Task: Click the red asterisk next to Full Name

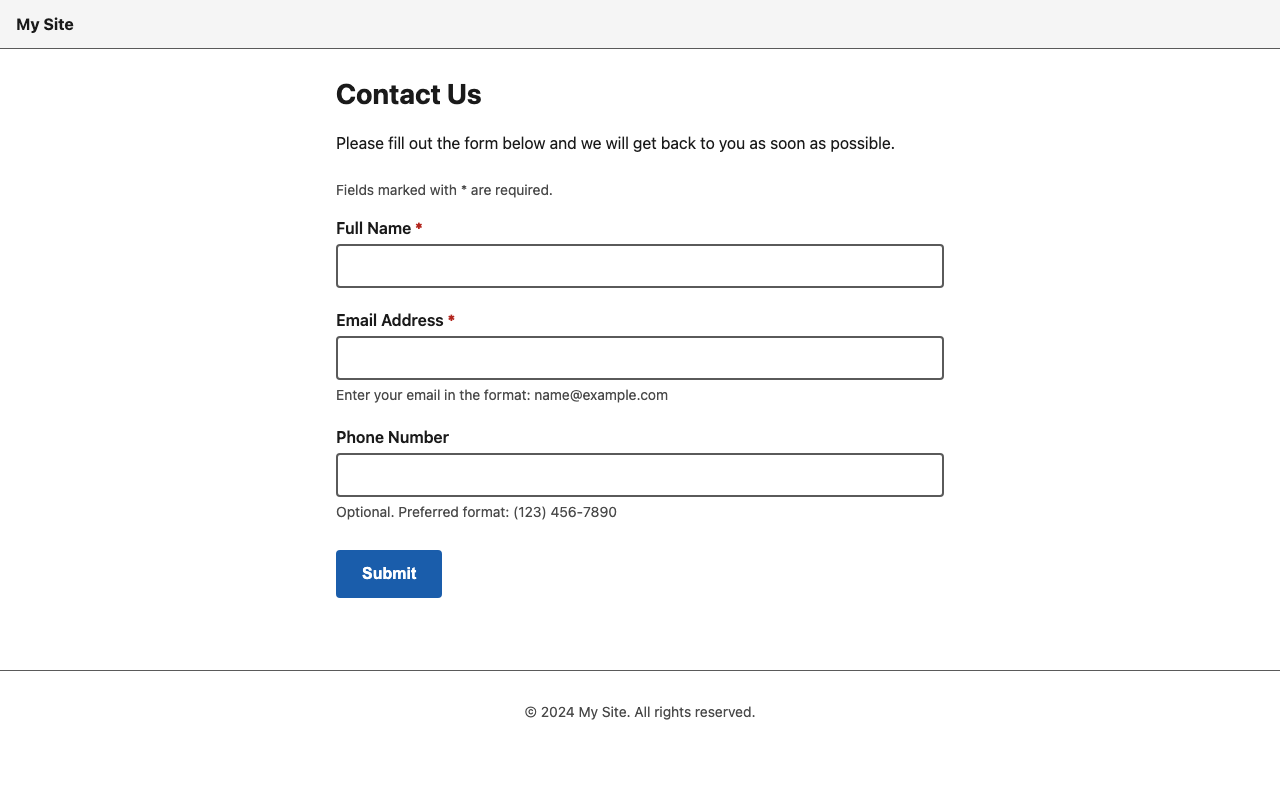Action: coord(418,228)
